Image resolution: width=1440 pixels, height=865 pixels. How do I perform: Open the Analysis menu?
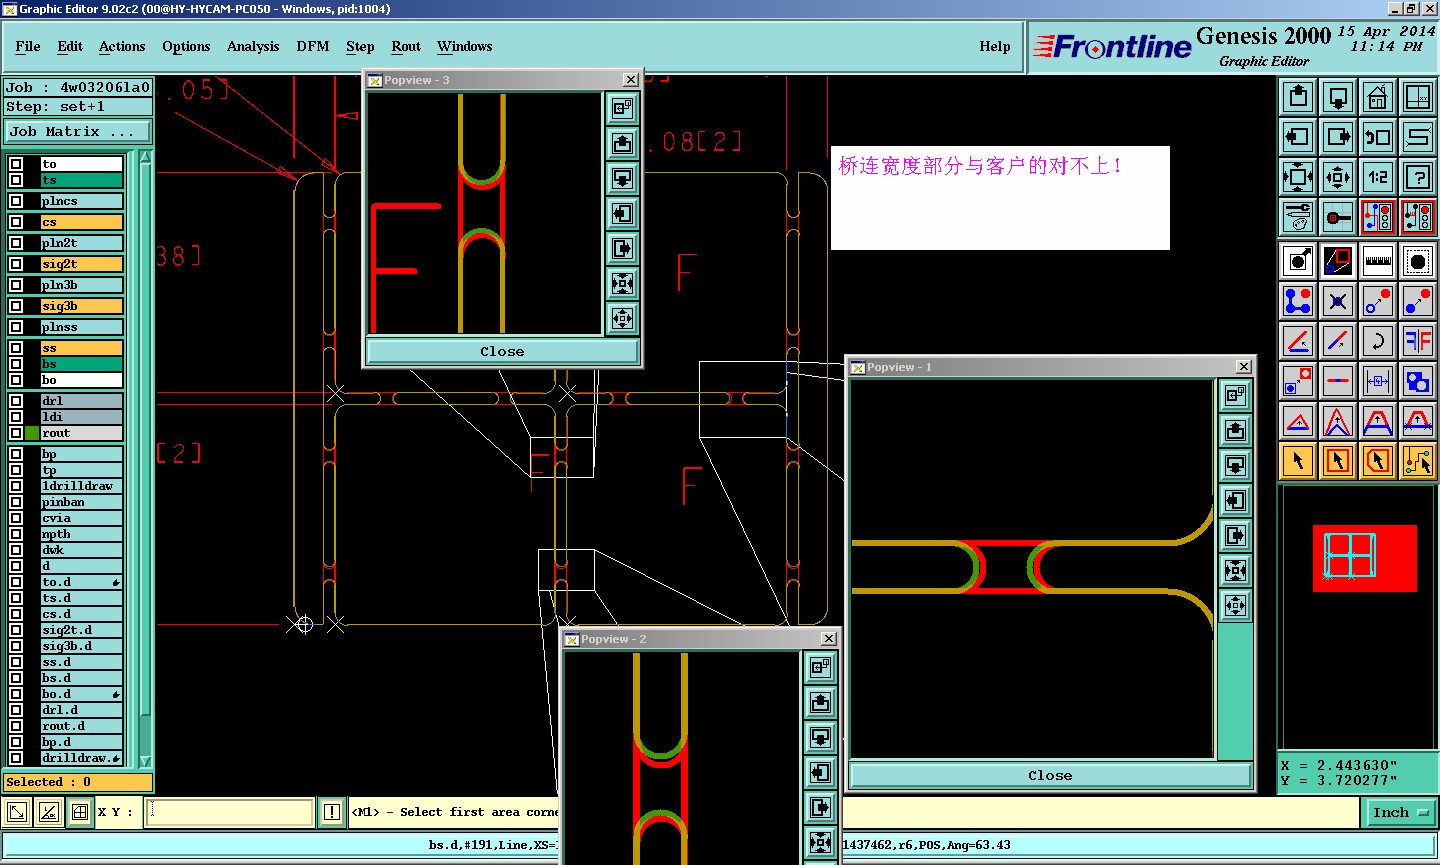point(253,46)
